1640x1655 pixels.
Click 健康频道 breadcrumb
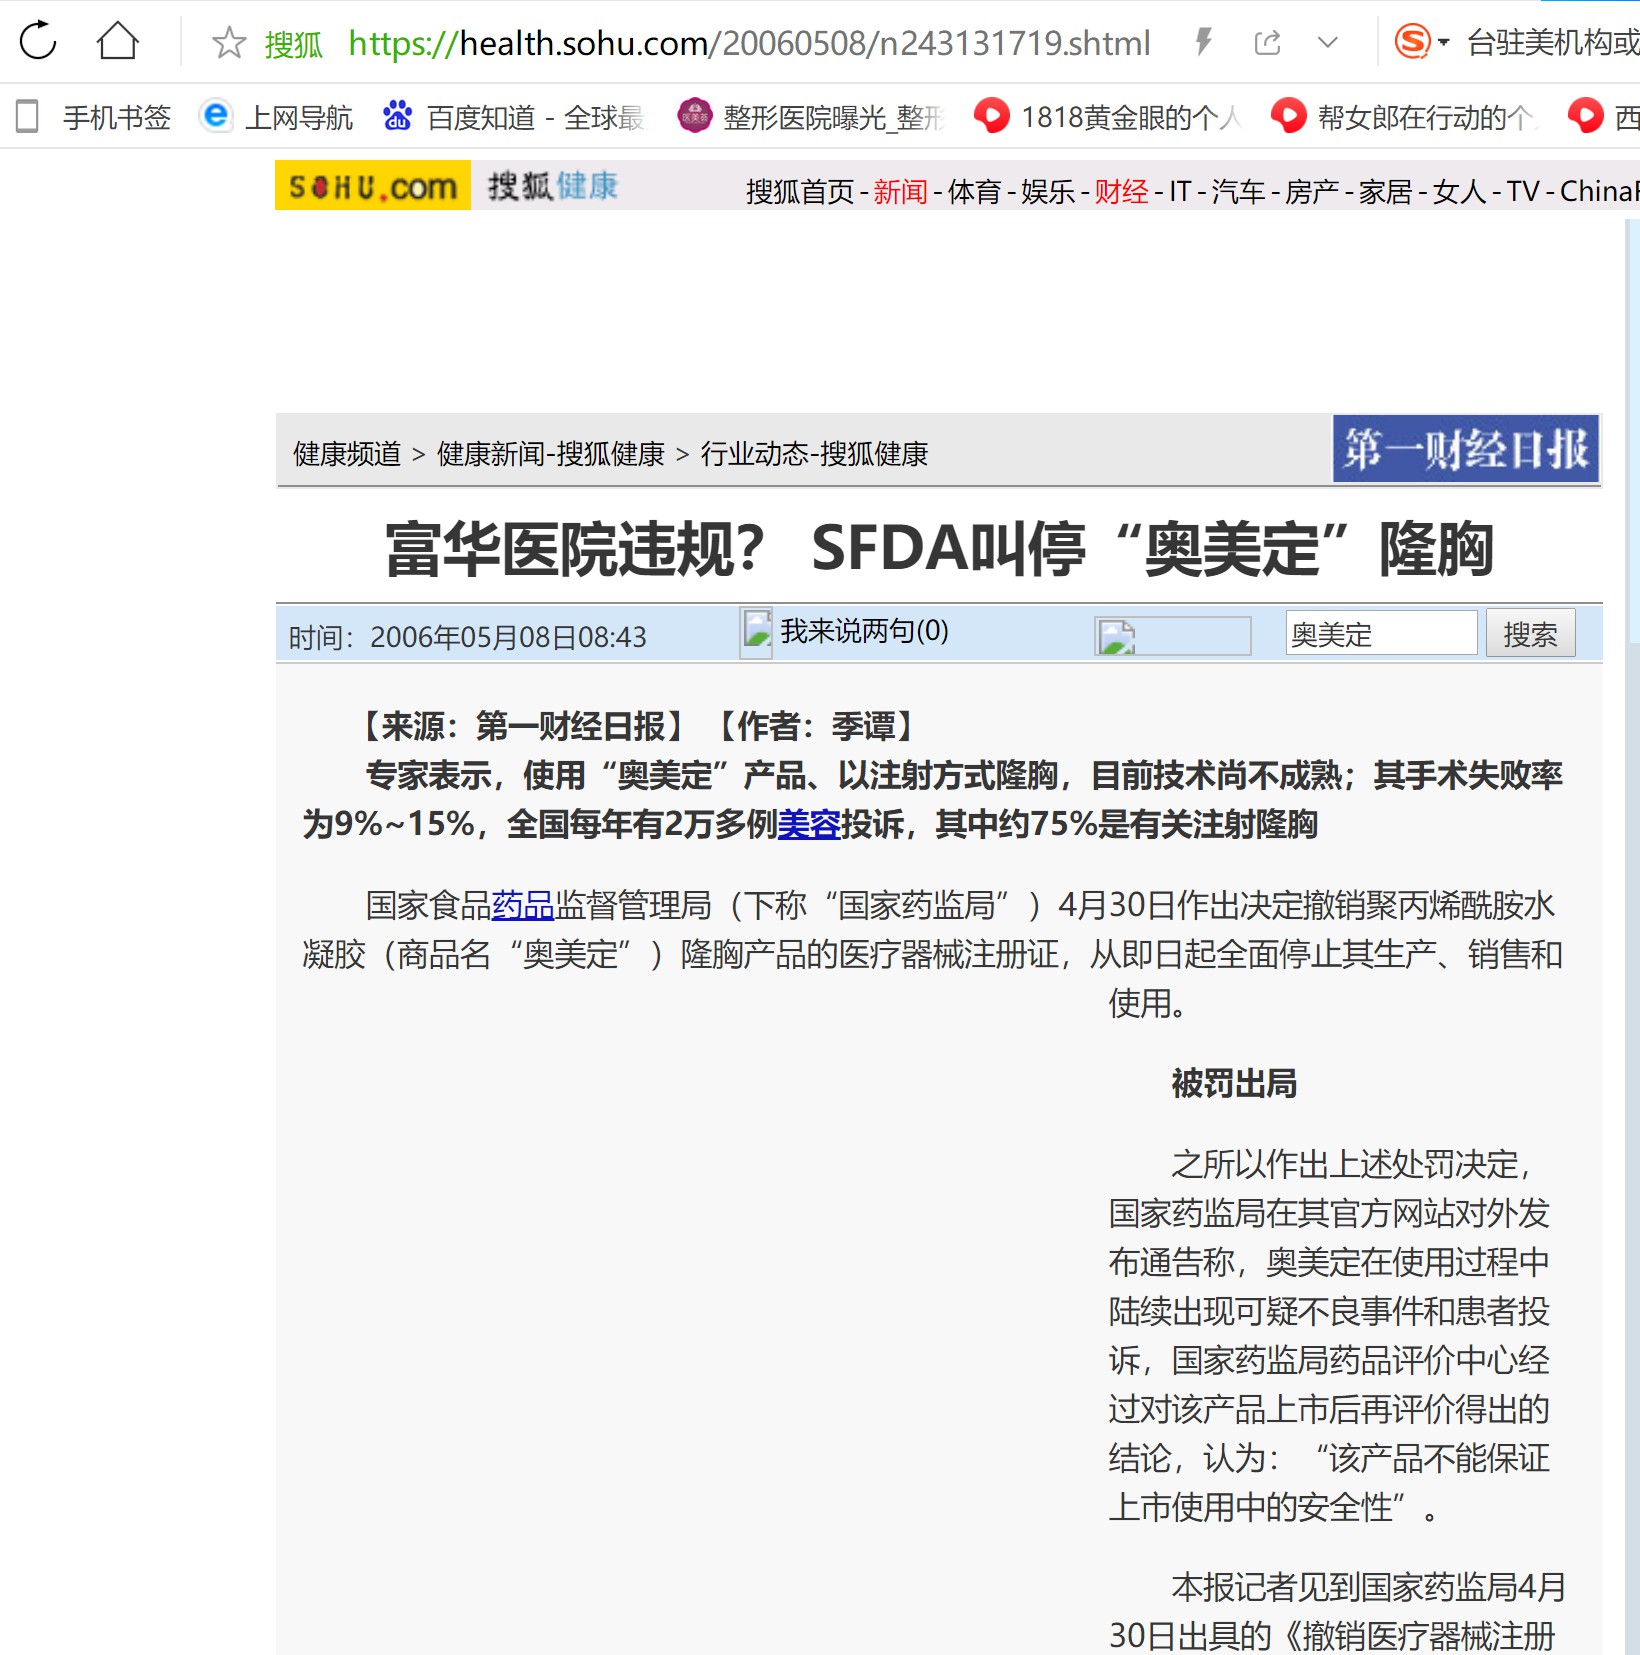(x=347, y=454)
